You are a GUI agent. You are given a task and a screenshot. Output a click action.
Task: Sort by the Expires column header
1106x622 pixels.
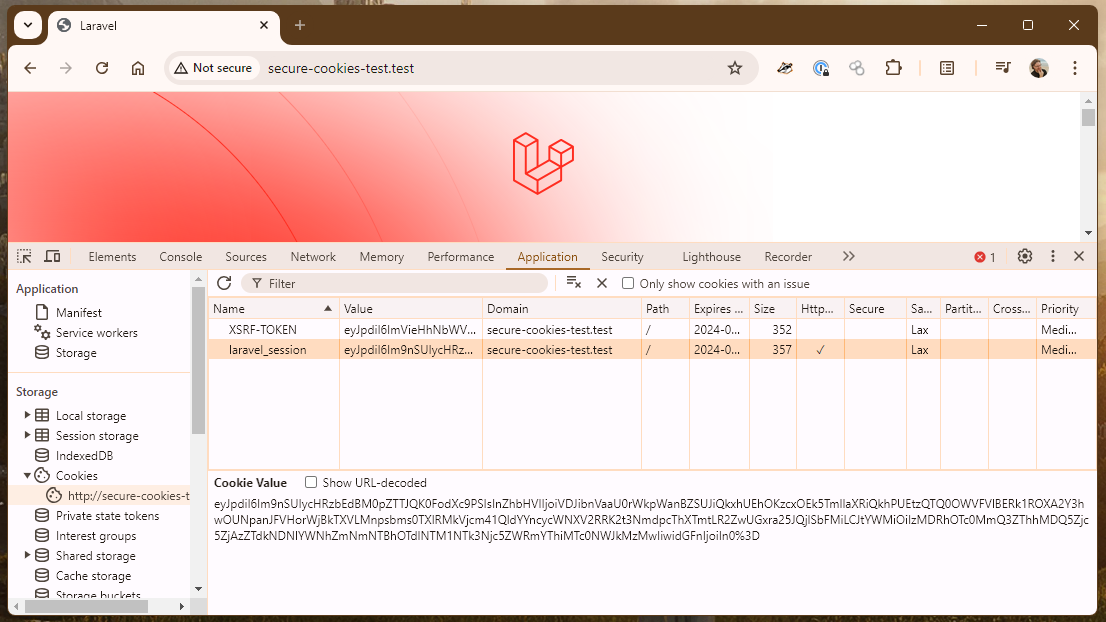click(718, 309)
